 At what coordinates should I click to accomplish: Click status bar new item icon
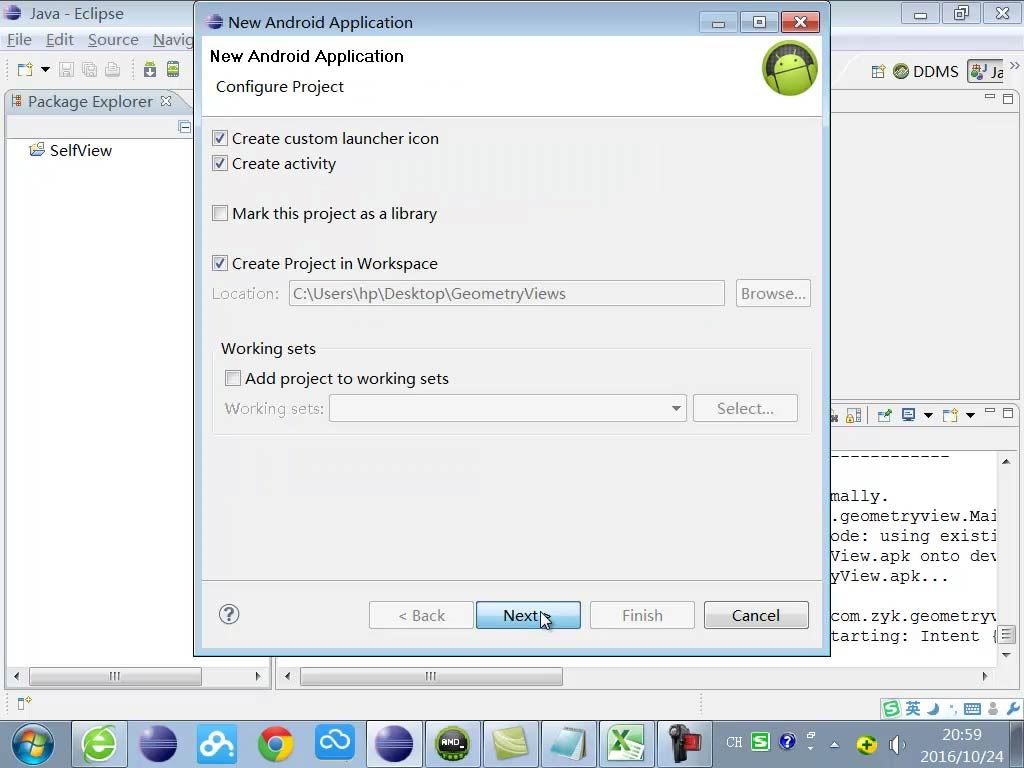(24, 703)
